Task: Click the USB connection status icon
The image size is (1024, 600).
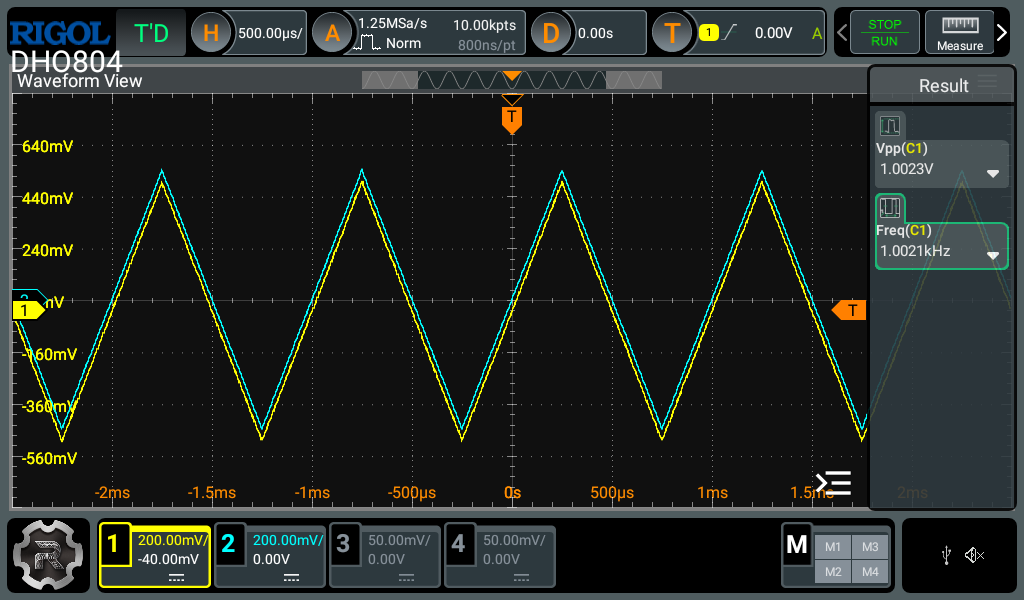Action: point(946,555)
